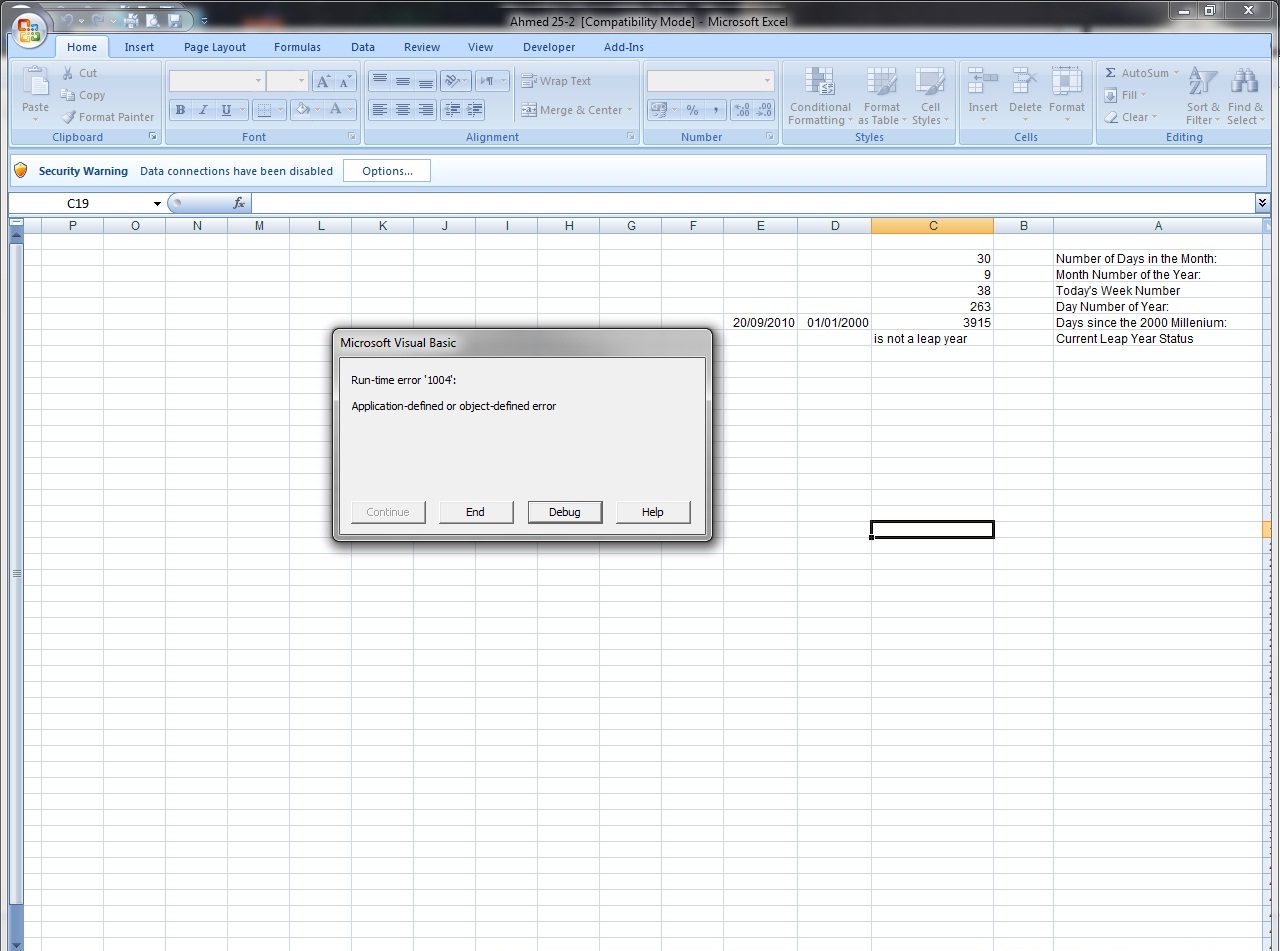Toggle Top Align vertical alignment

pyautogui.click(x=380, y=81)
